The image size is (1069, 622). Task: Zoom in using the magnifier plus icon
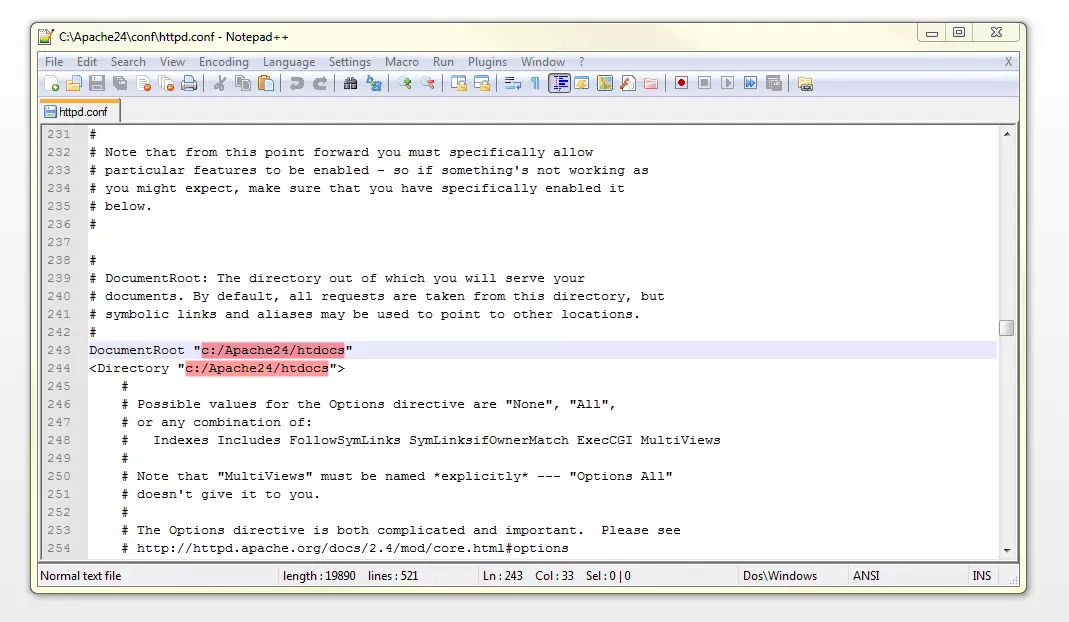coord(404,84)
